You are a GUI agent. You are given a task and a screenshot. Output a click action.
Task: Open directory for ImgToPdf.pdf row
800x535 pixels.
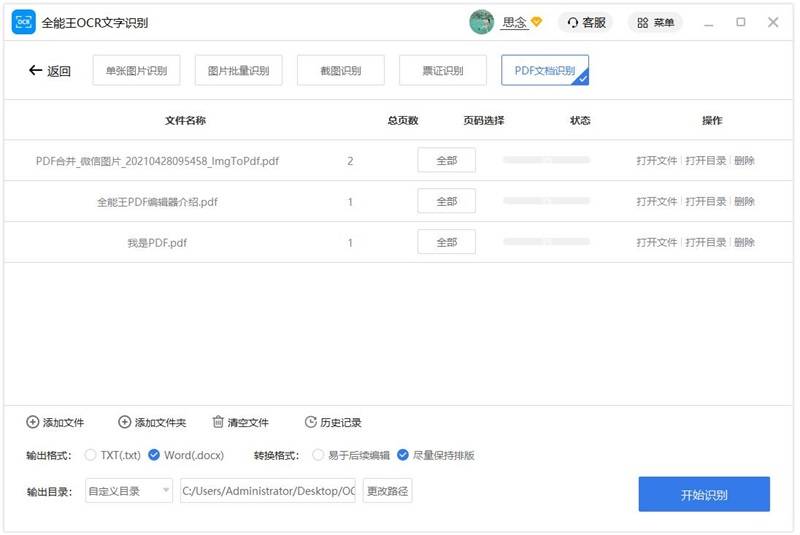click(x=706, y=161)
